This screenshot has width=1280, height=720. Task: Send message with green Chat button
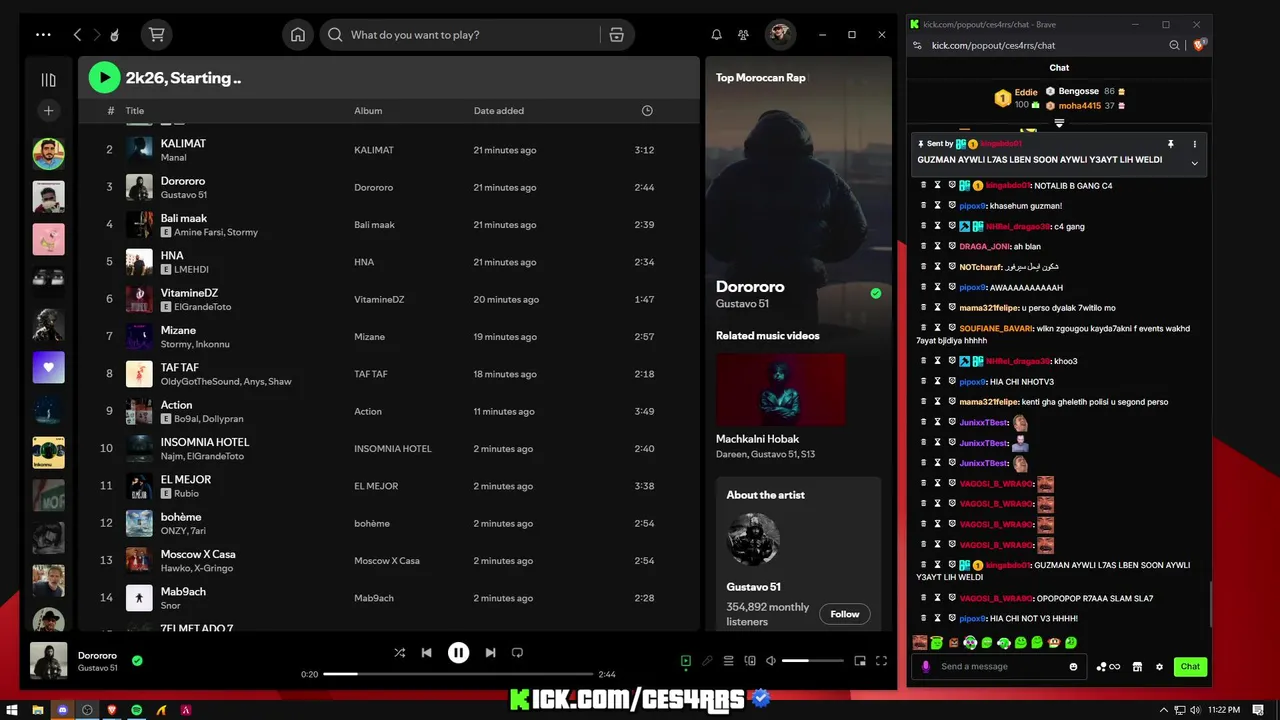tap(1190, 667)
